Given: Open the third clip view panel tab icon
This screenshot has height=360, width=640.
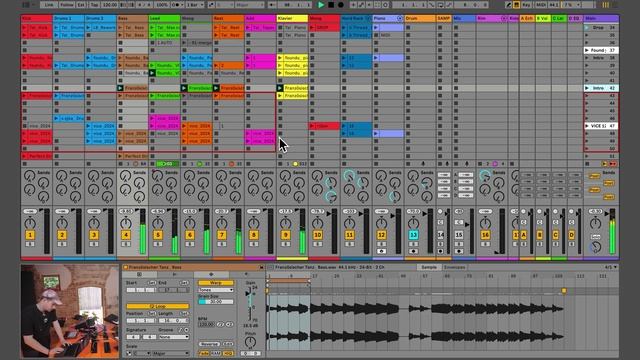Looking at the screenshot, I should point(211,275).
